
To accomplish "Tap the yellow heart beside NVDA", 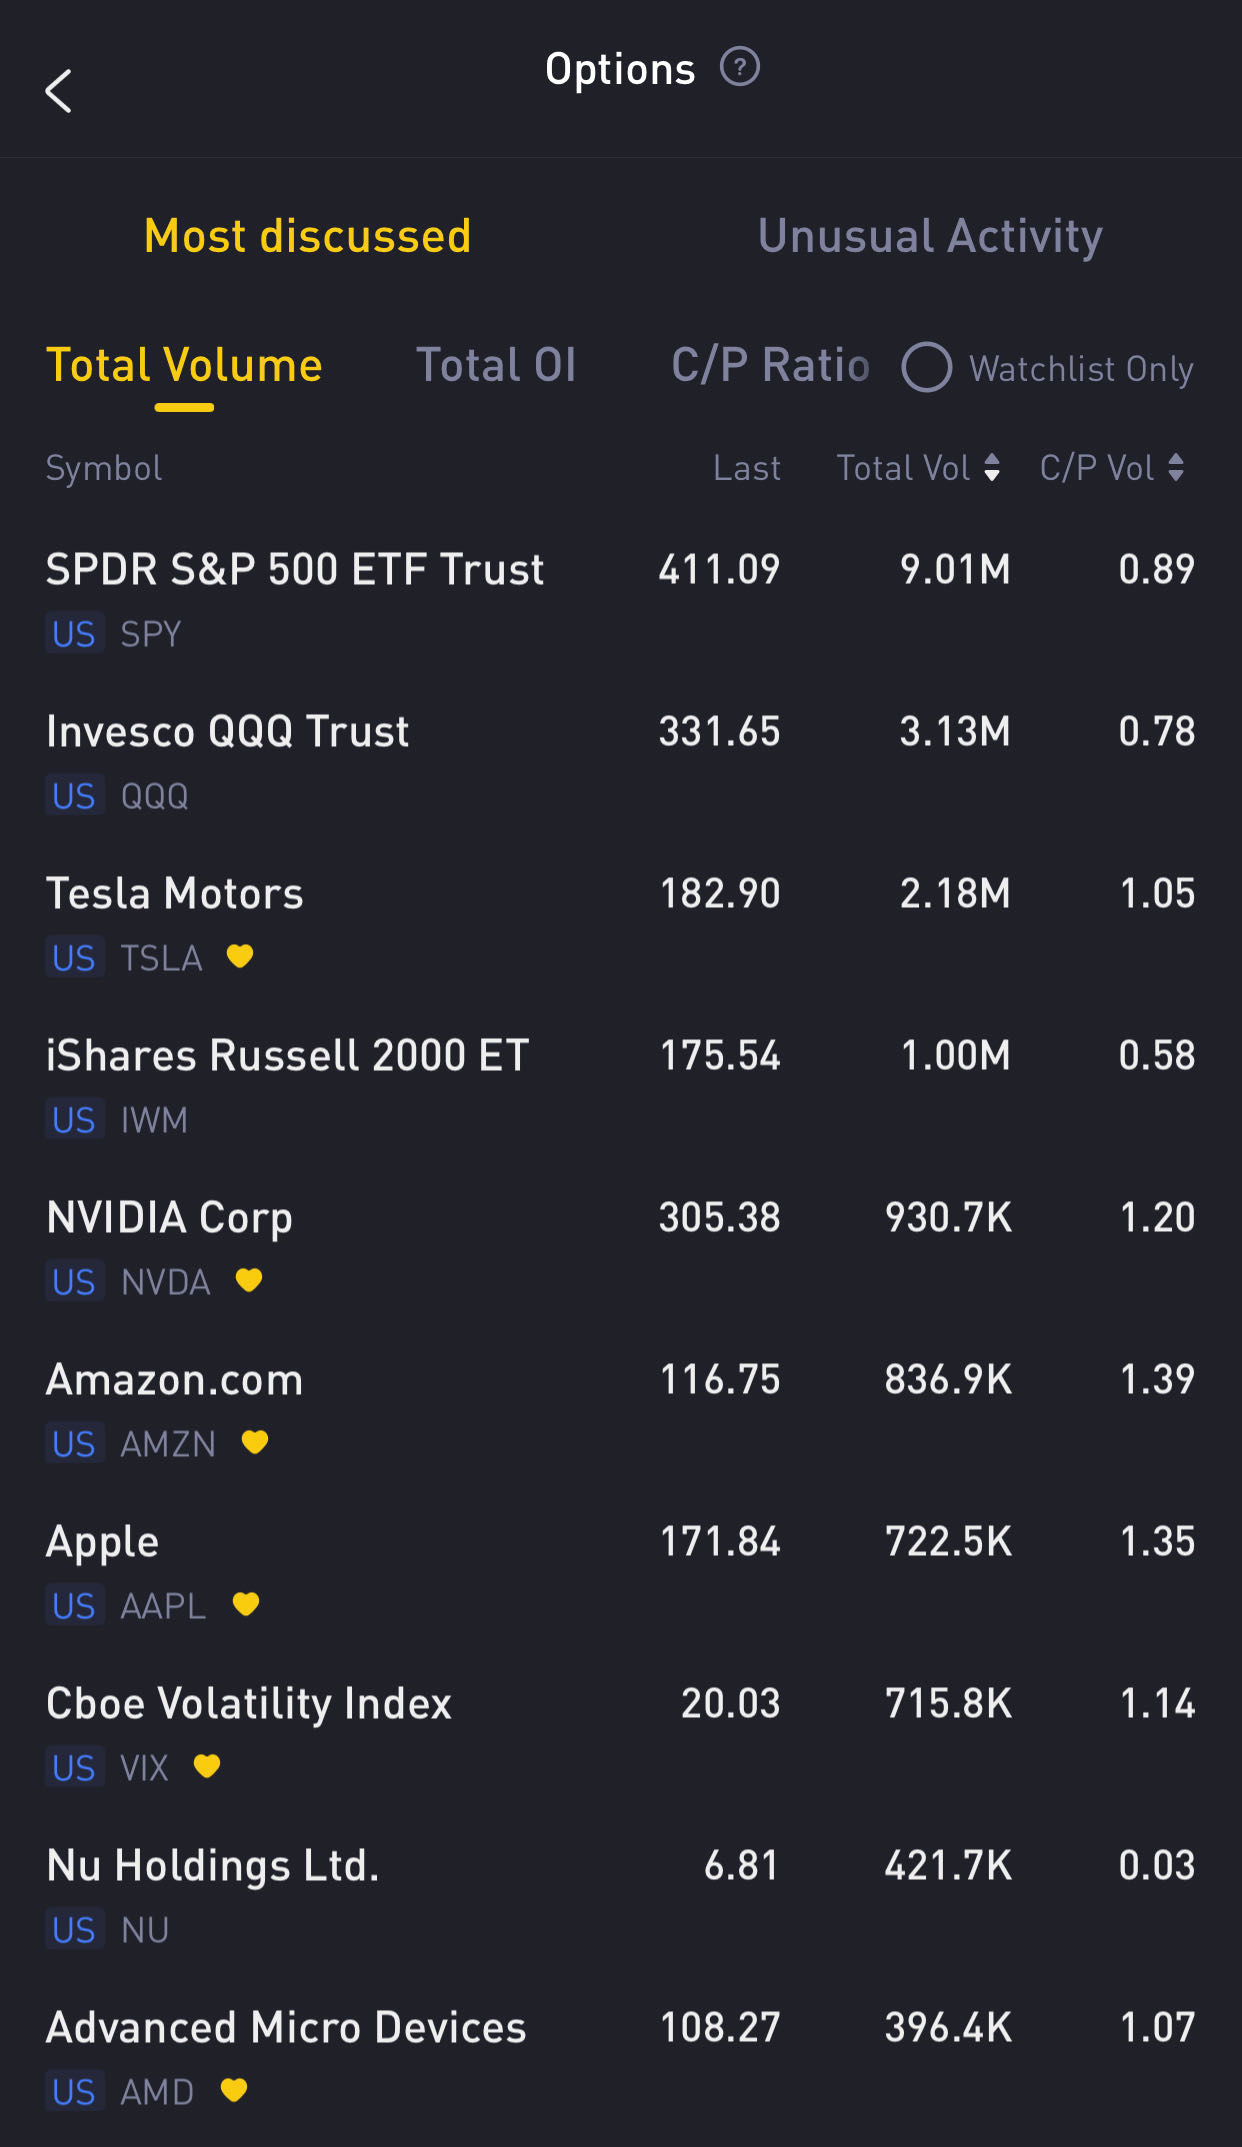I will click(249, 1280).
